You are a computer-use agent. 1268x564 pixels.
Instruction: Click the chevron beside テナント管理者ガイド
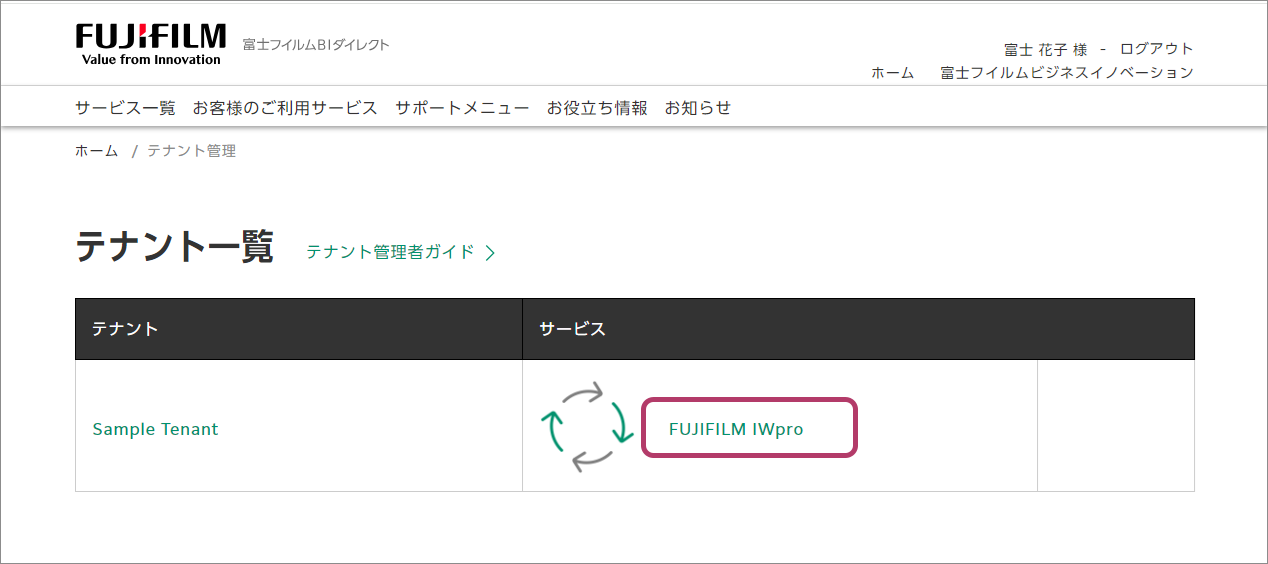[x=490, y=253]
